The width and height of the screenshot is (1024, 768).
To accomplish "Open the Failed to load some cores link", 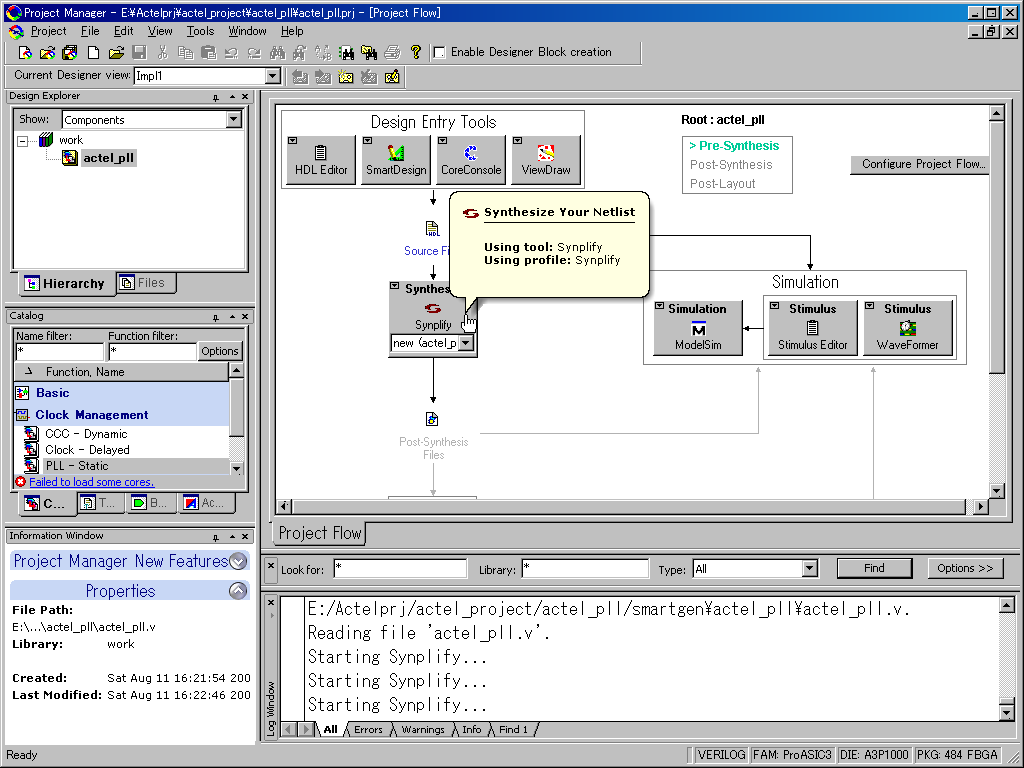I will click(x=91, y=482).
